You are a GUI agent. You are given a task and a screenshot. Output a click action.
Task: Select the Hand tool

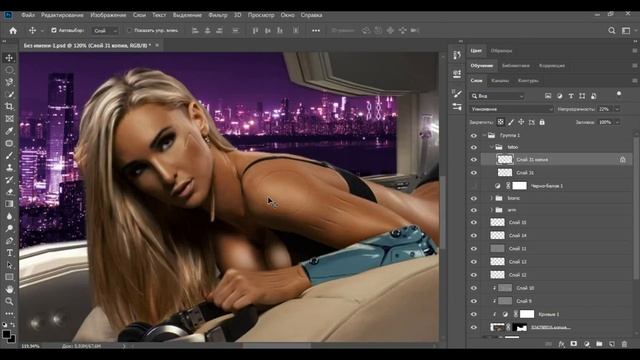9,289
